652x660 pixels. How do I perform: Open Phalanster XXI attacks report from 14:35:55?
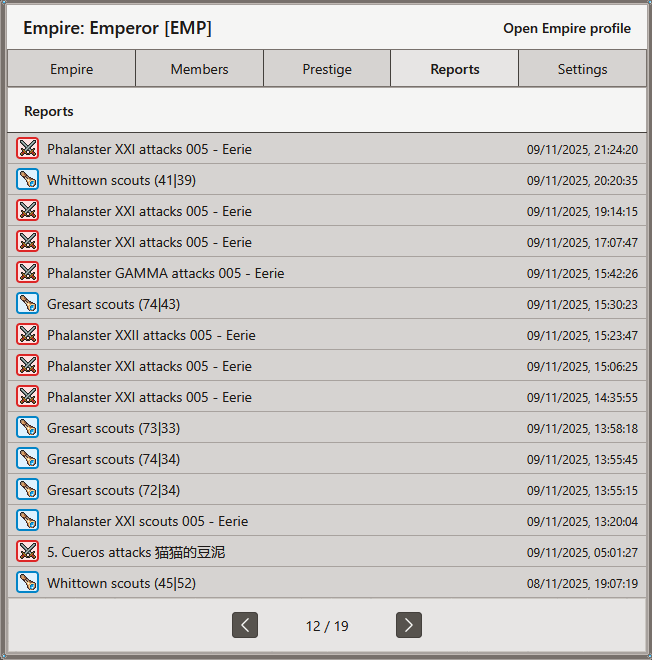327,397
